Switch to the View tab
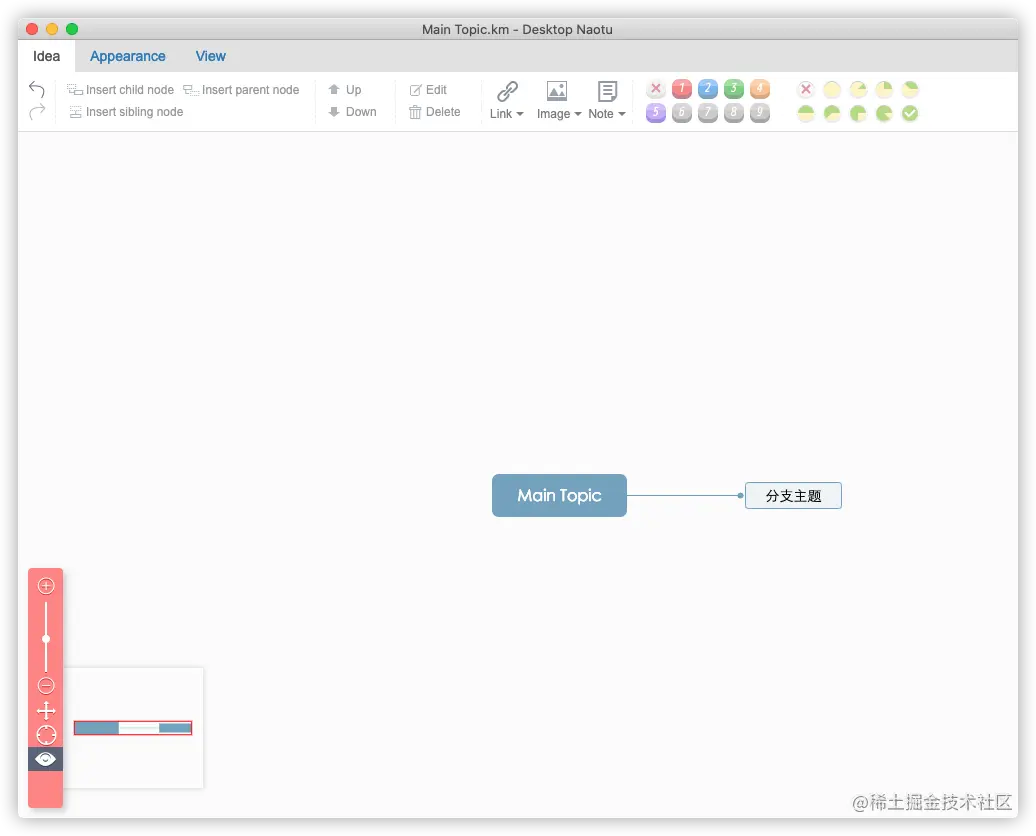This screenshot has height=836, width=1036. pos(211,56)
